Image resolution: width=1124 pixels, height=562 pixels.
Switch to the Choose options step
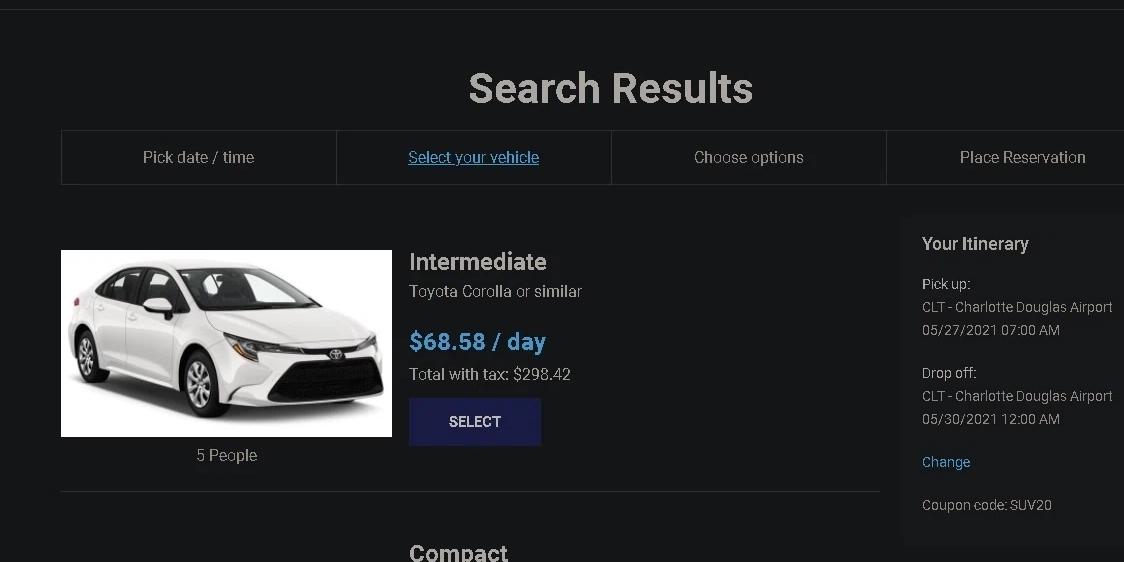coord(748,158)
